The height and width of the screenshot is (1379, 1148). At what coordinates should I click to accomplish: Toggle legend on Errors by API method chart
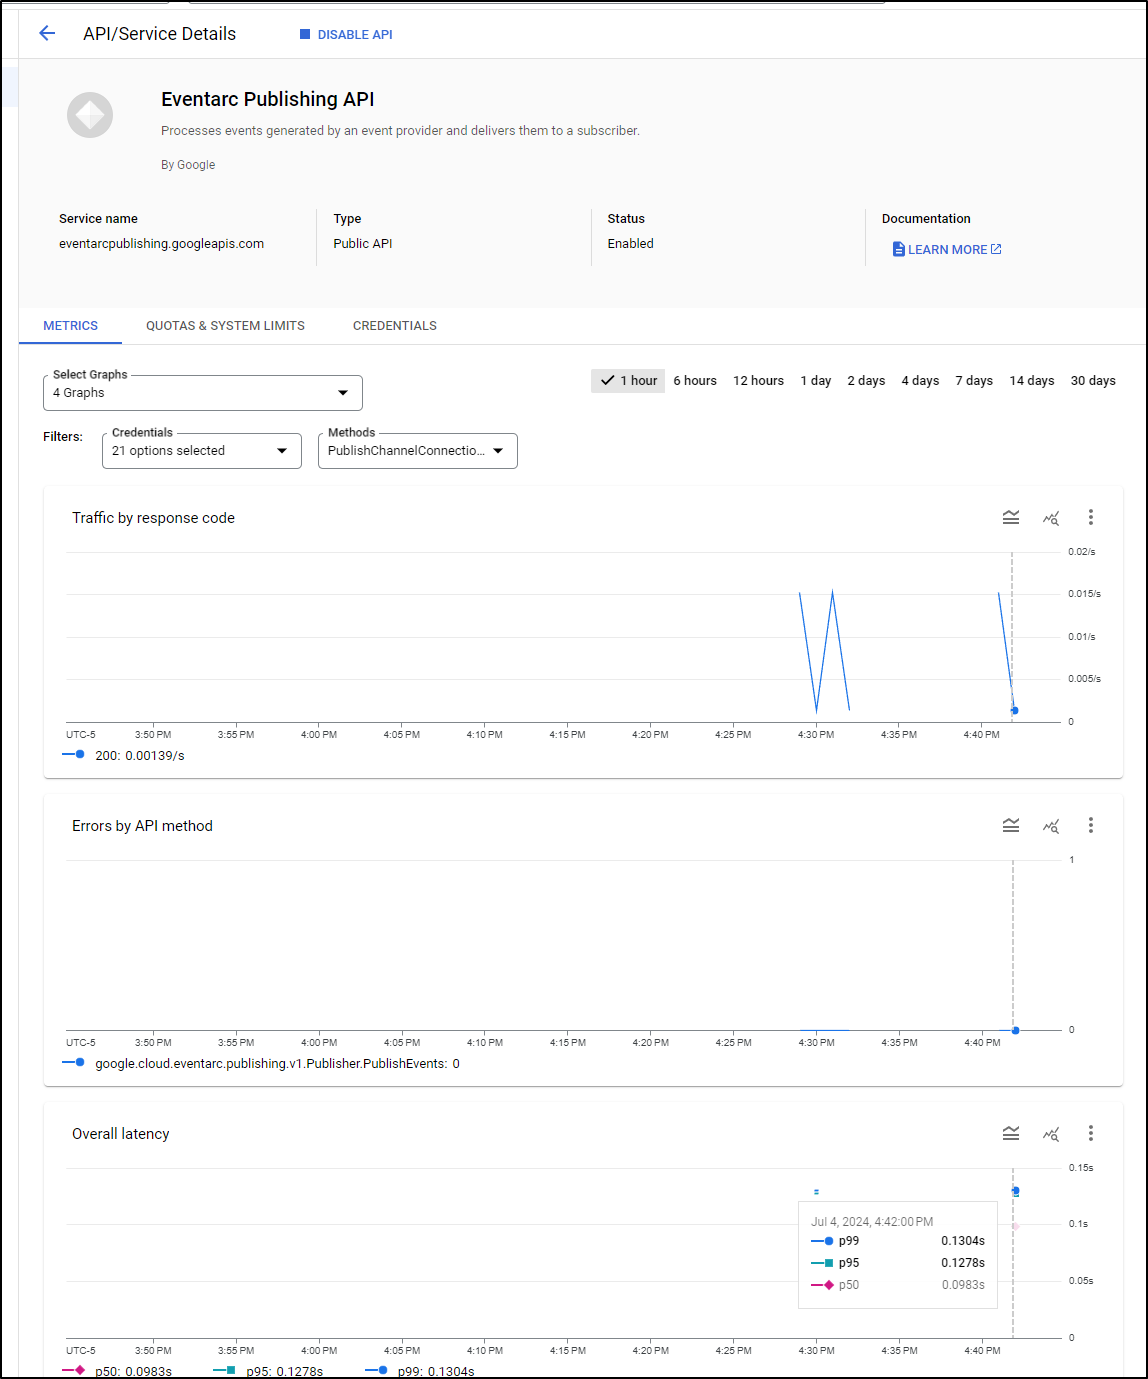coord(1011,825)
